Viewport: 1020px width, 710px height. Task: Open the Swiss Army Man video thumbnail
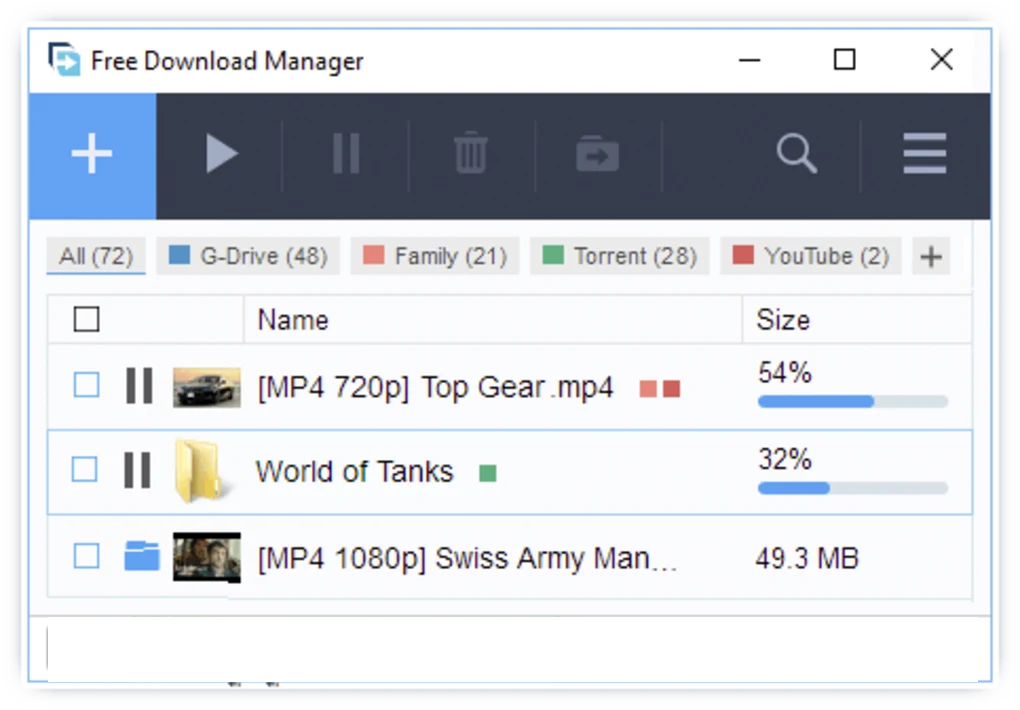(207, 558)
